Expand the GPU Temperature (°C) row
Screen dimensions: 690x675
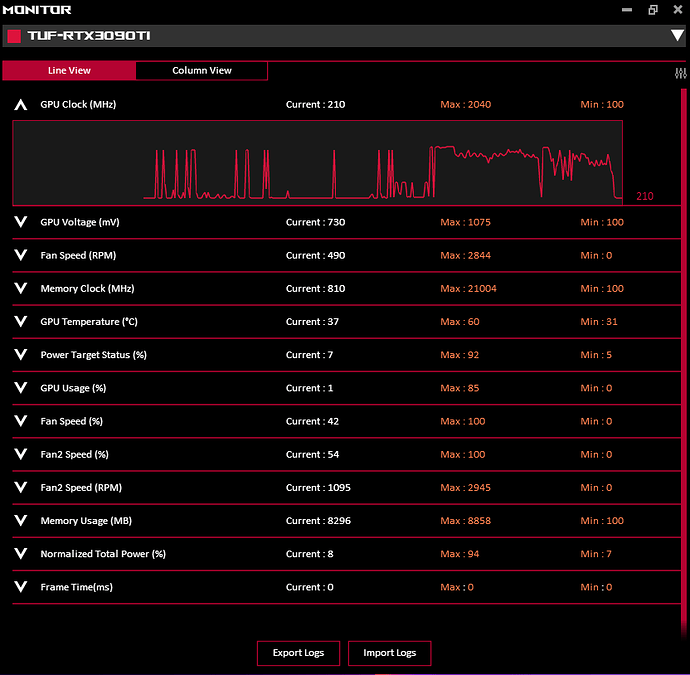(20, 322)
